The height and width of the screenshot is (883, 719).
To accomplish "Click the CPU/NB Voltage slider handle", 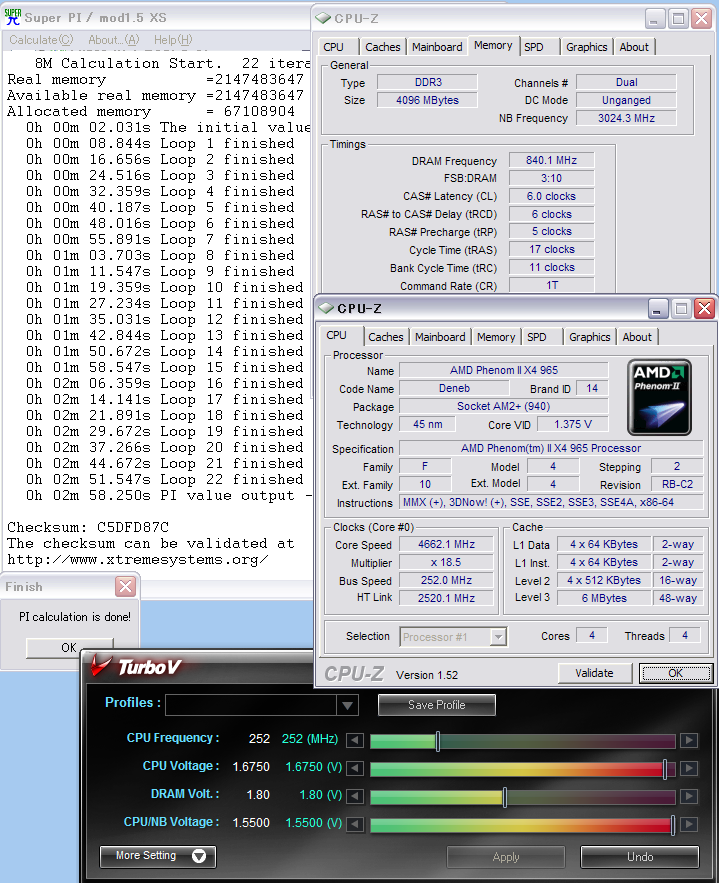I will pos(673,825).
